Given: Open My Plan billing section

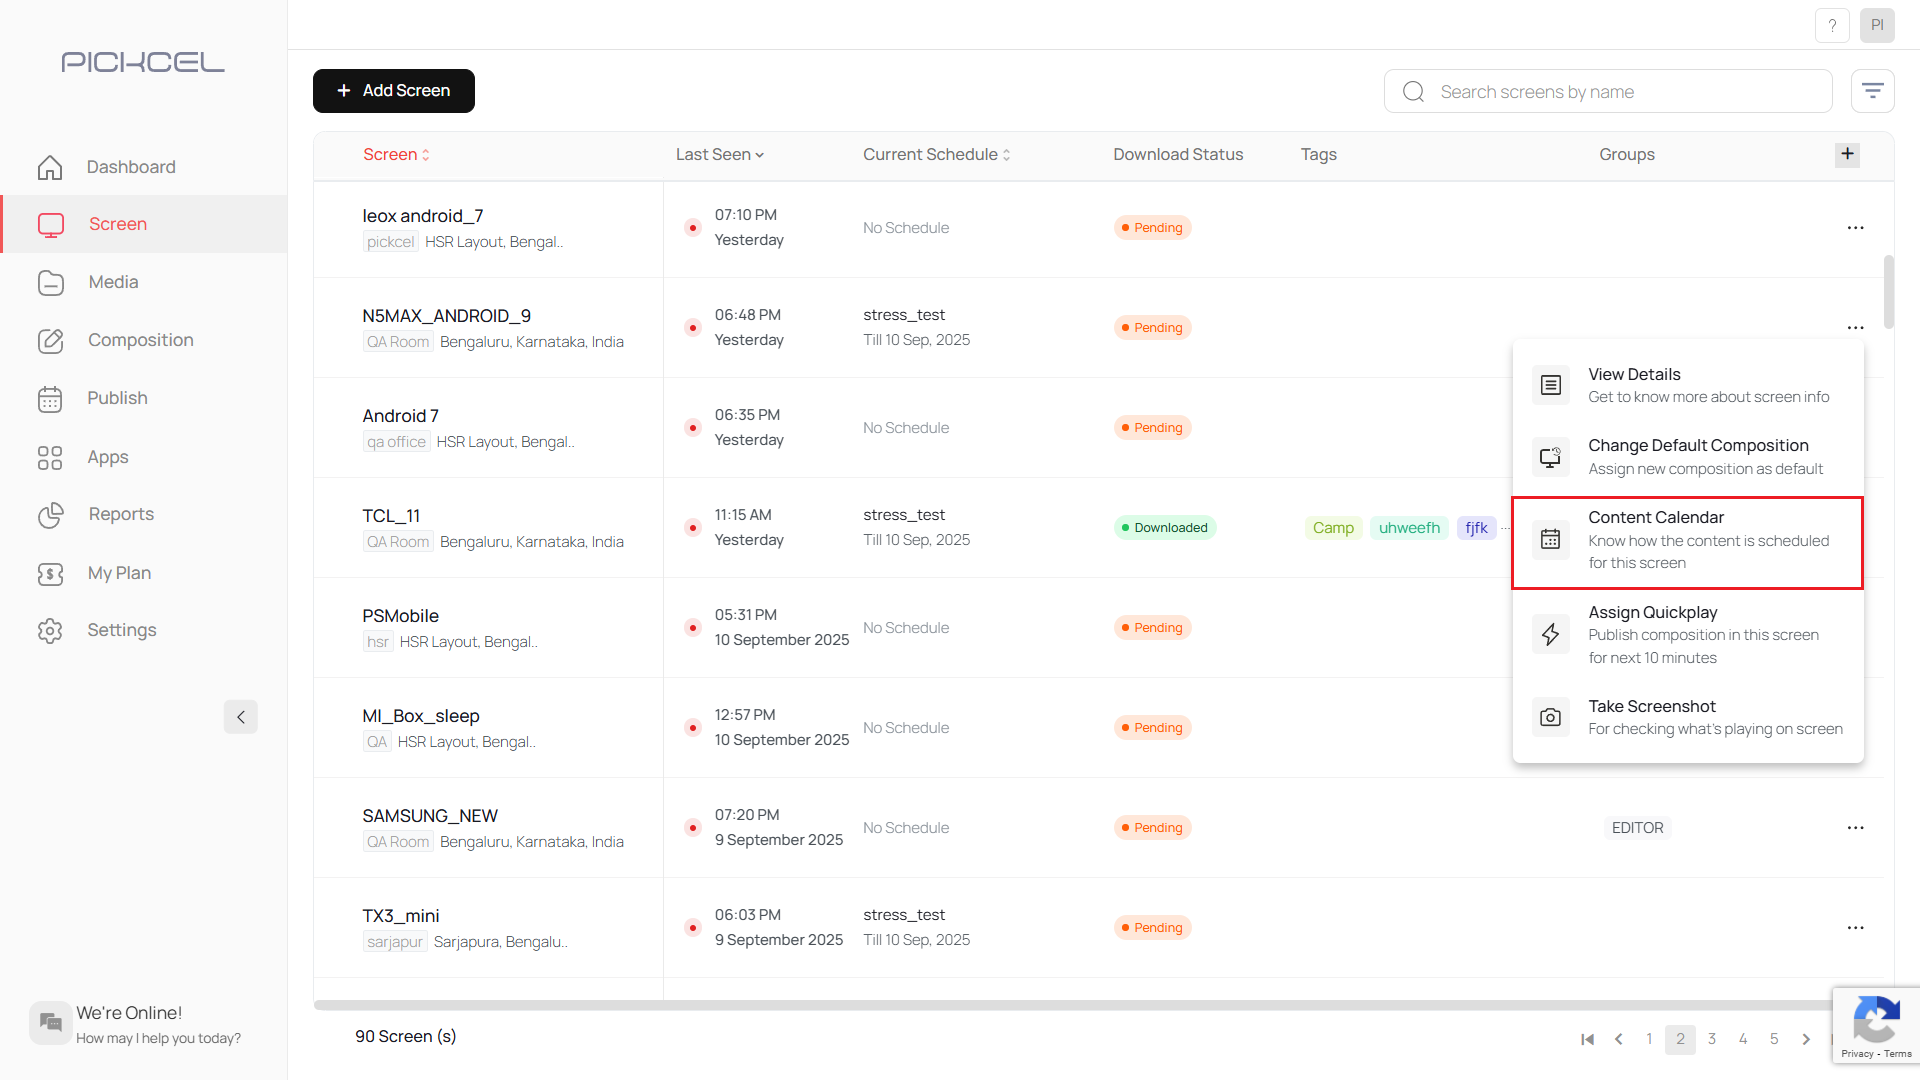Looking at the screenshot, I should tap(119, 573).
